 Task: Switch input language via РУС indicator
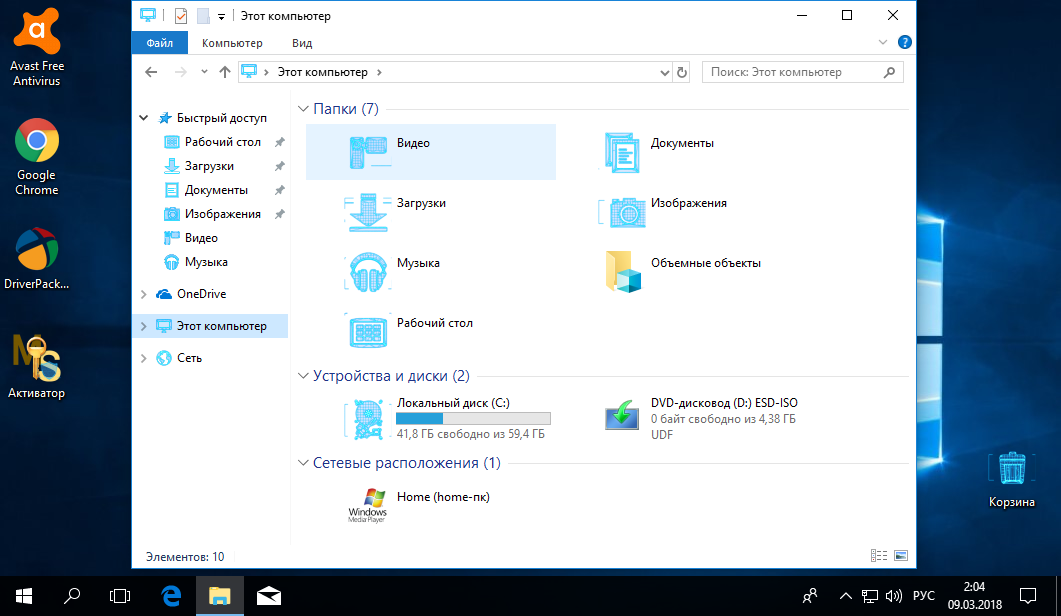click(x=924, y=596)
